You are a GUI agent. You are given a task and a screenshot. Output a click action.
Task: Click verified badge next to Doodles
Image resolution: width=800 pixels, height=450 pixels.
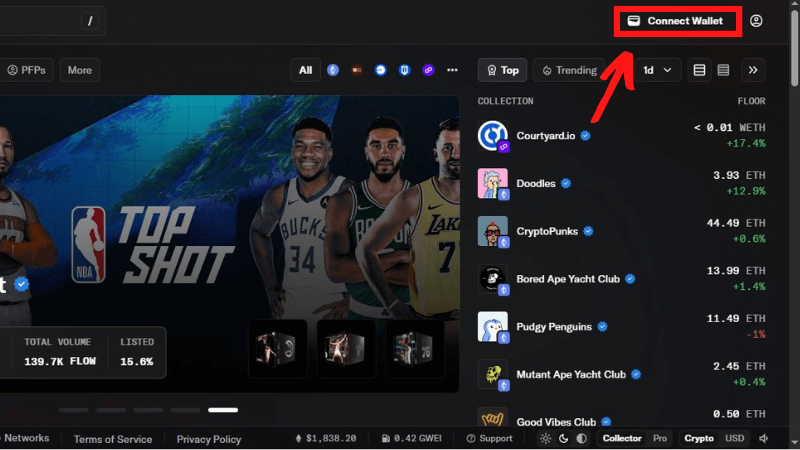pyautogui.click(x=566, y=183)
